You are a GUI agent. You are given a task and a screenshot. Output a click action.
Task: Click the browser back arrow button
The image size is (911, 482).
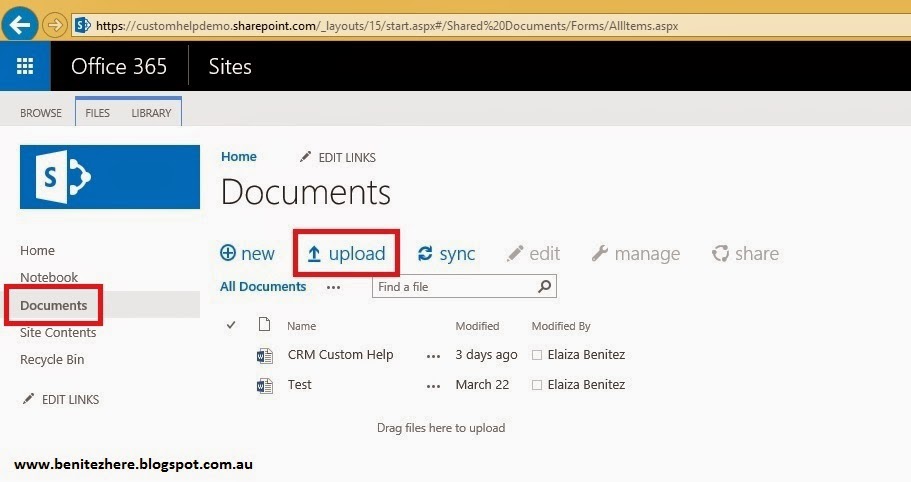point(20,25)
